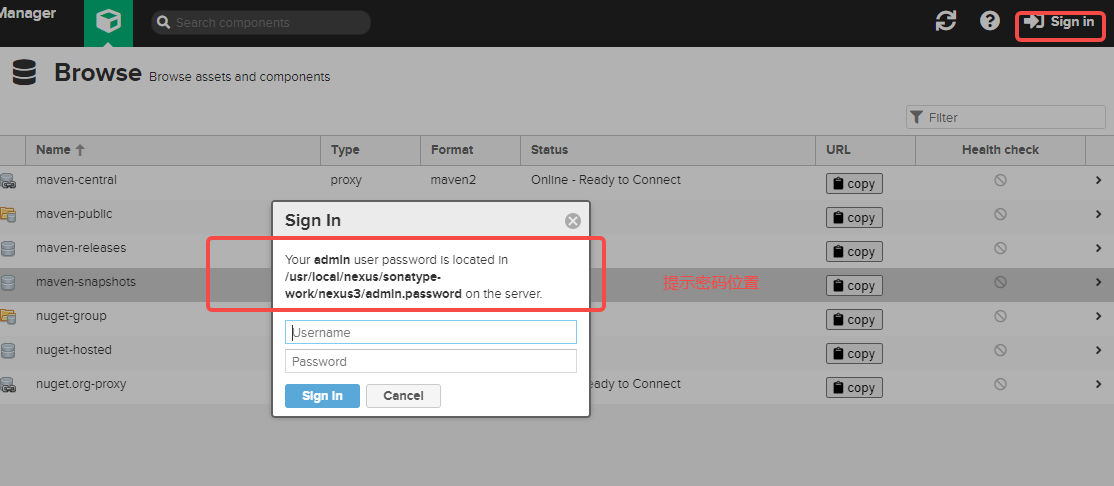
Task: Sort by the Format column header
Action: [x=452, y=150]
